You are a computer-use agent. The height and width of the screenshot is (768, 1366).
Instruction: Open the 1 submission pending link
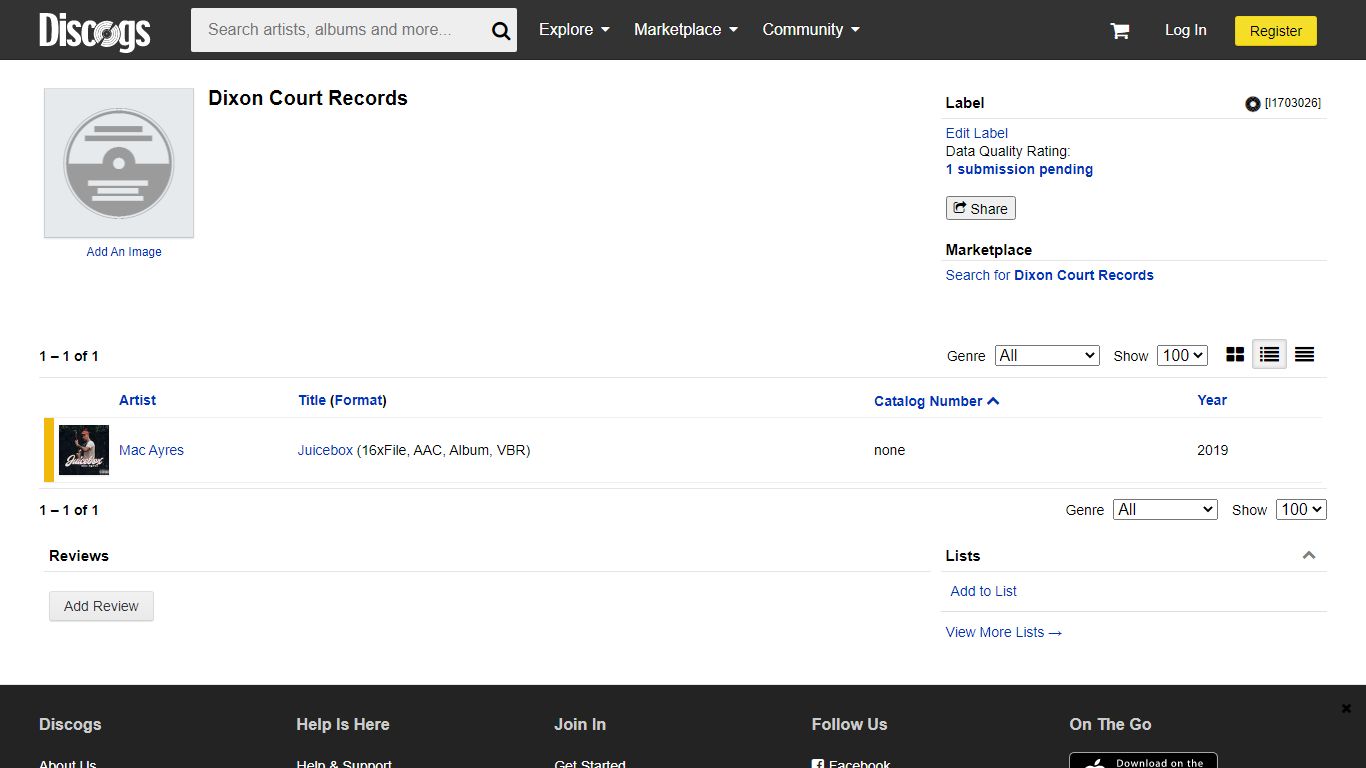(1019, 169)
